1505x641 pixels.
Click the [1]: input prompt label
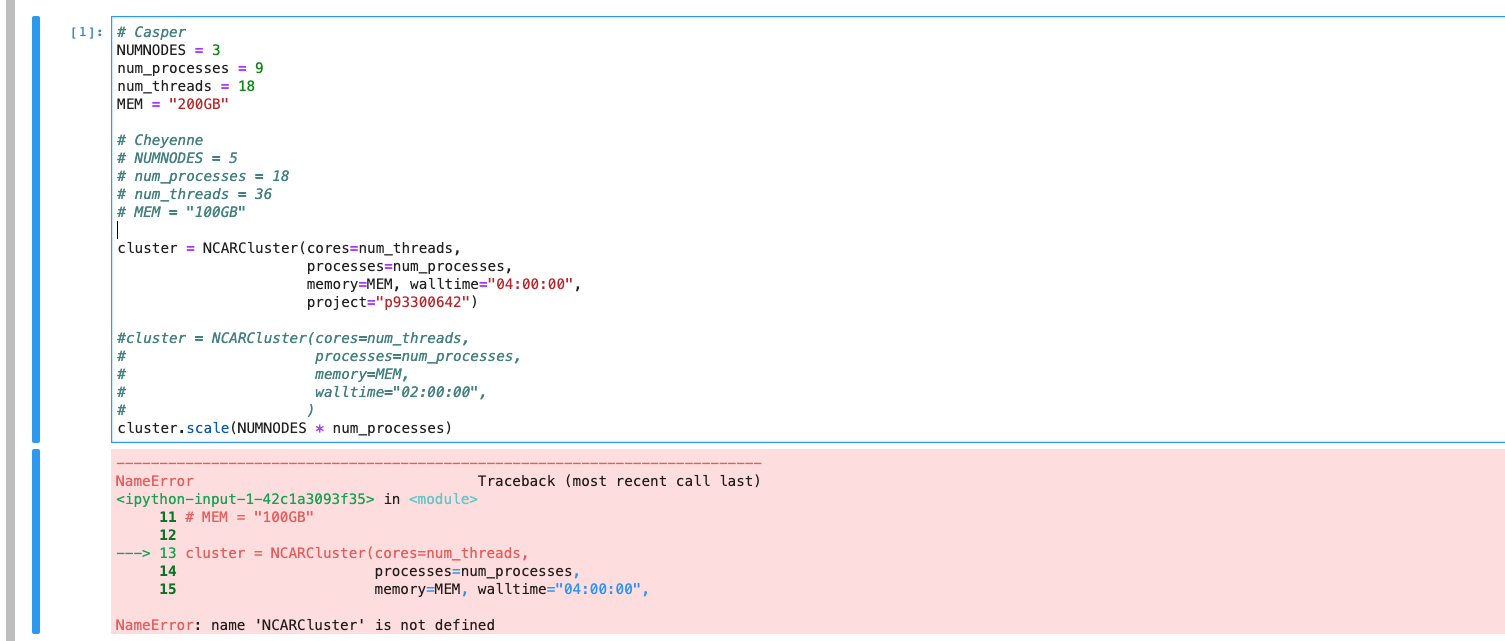click(x=87, y=32)
